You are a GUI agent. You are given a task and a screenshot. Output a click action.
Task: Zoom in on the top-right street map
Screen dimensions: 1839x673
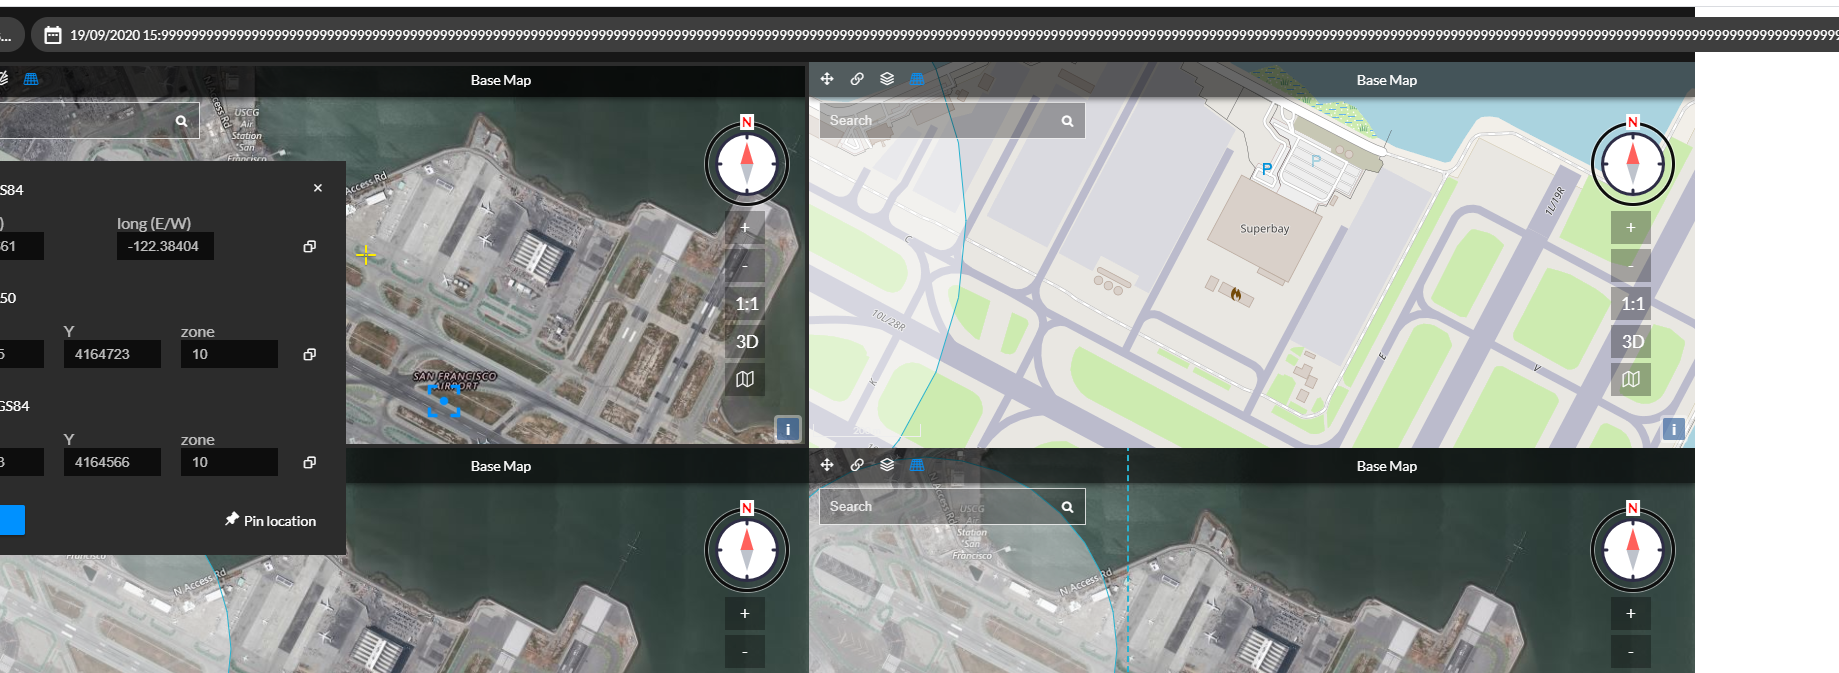1631,227
